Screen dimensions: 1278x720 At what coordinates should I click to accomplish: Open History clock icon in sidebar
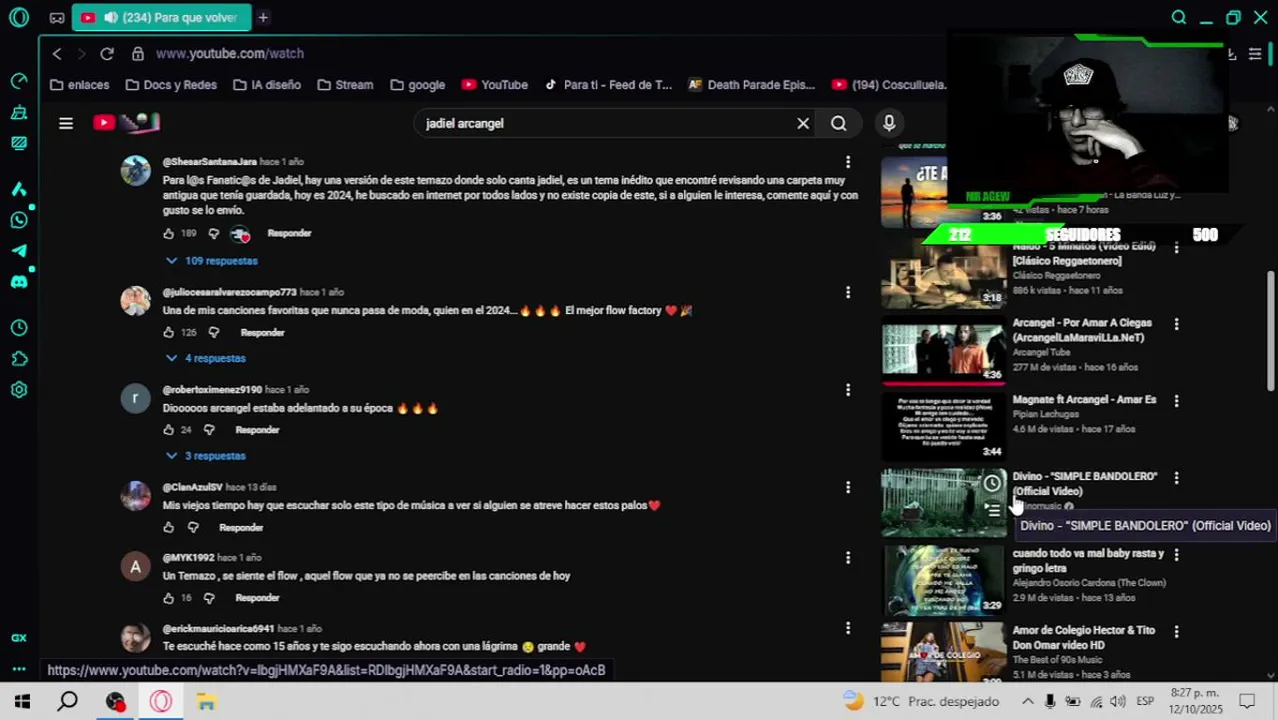19,328
